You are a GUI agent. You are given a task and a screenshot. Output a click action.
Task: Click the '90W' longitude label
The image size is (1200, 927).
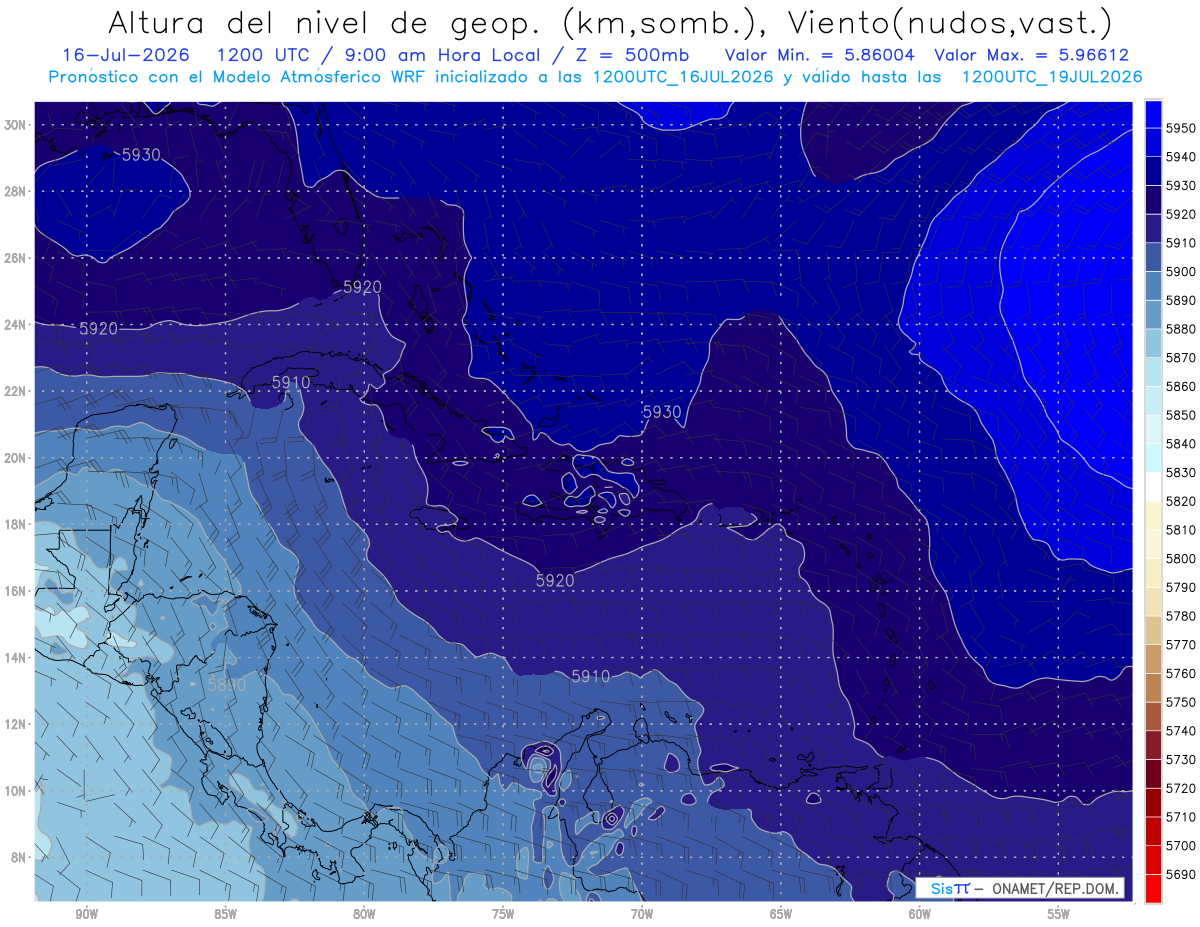click(86, 914)
